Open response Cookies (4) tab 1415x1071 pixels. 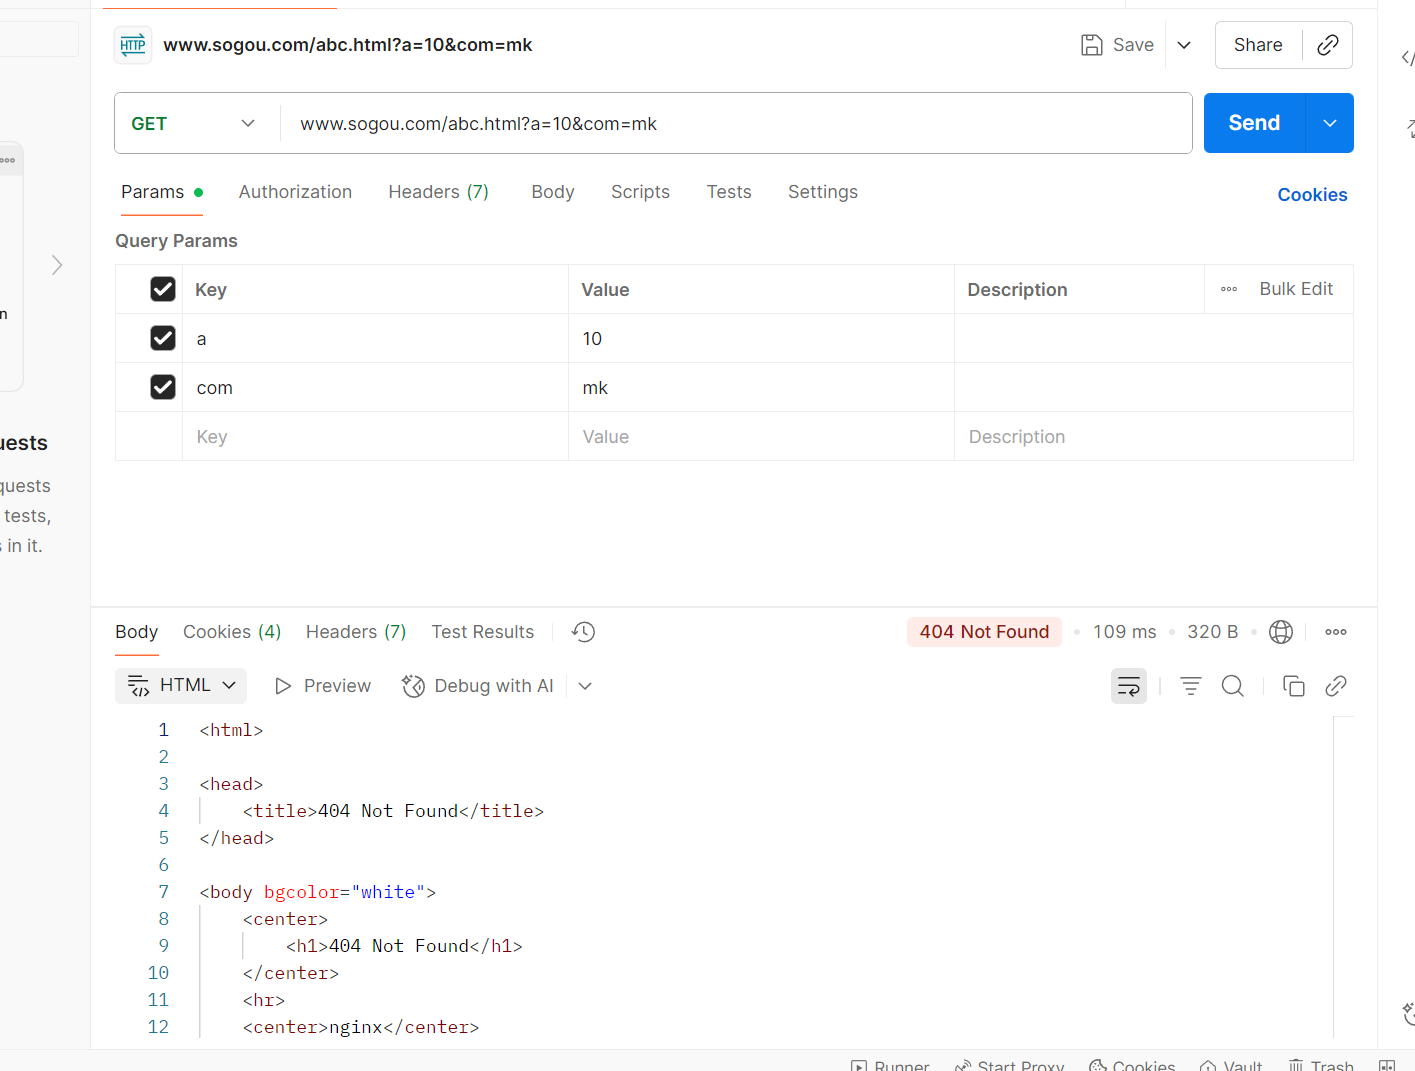click(232, 632)
